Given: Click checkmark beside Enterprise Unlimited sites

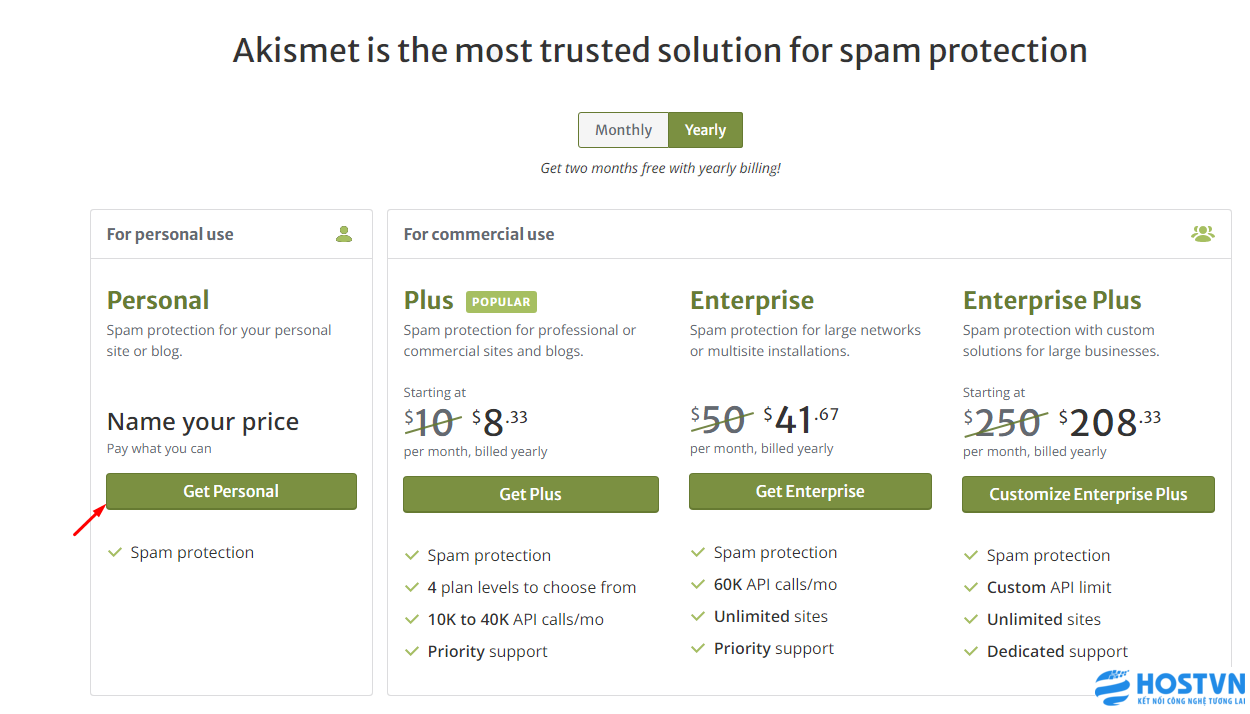Looking at the screenshot, I should (697, 616).
